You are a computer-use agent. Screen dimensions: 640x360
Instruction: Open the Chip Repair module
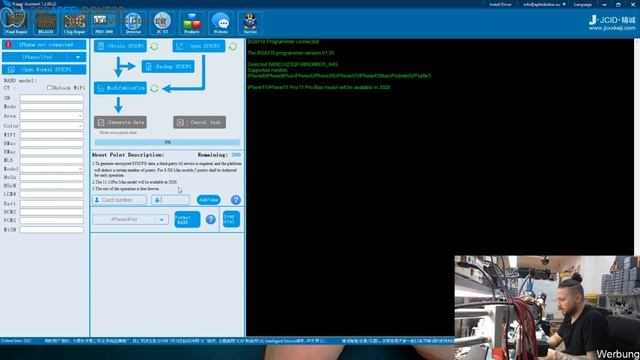coord(75,22)
